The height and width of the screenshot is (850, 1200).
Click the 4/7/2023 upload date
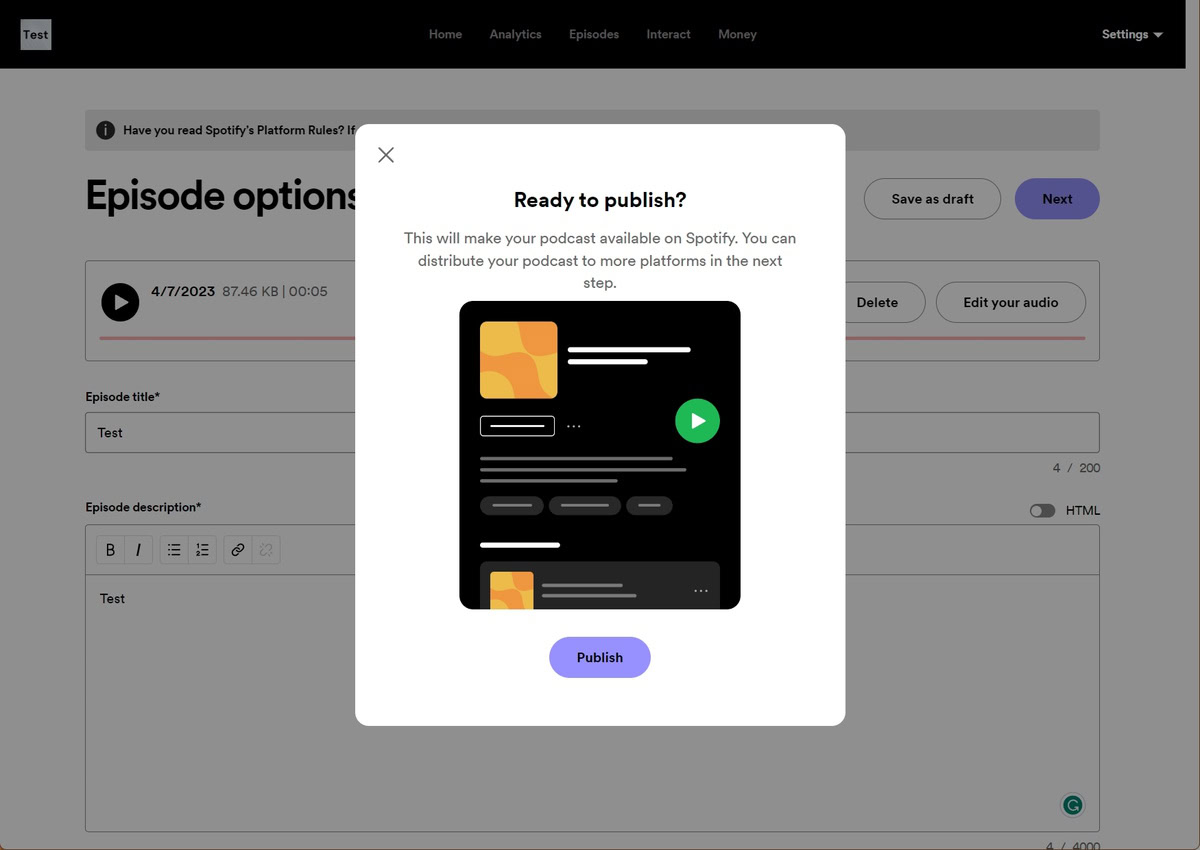(x=183, y=291)
